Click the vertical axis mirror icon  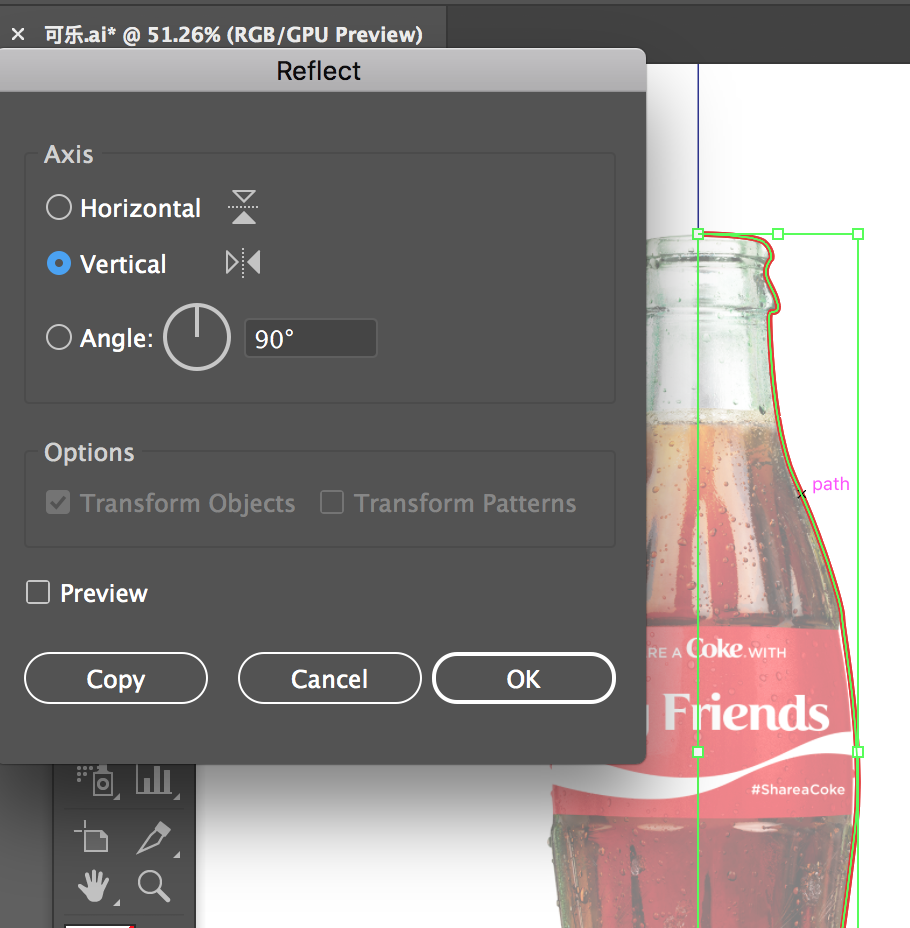pyautogui.click(x=243, y=263)
